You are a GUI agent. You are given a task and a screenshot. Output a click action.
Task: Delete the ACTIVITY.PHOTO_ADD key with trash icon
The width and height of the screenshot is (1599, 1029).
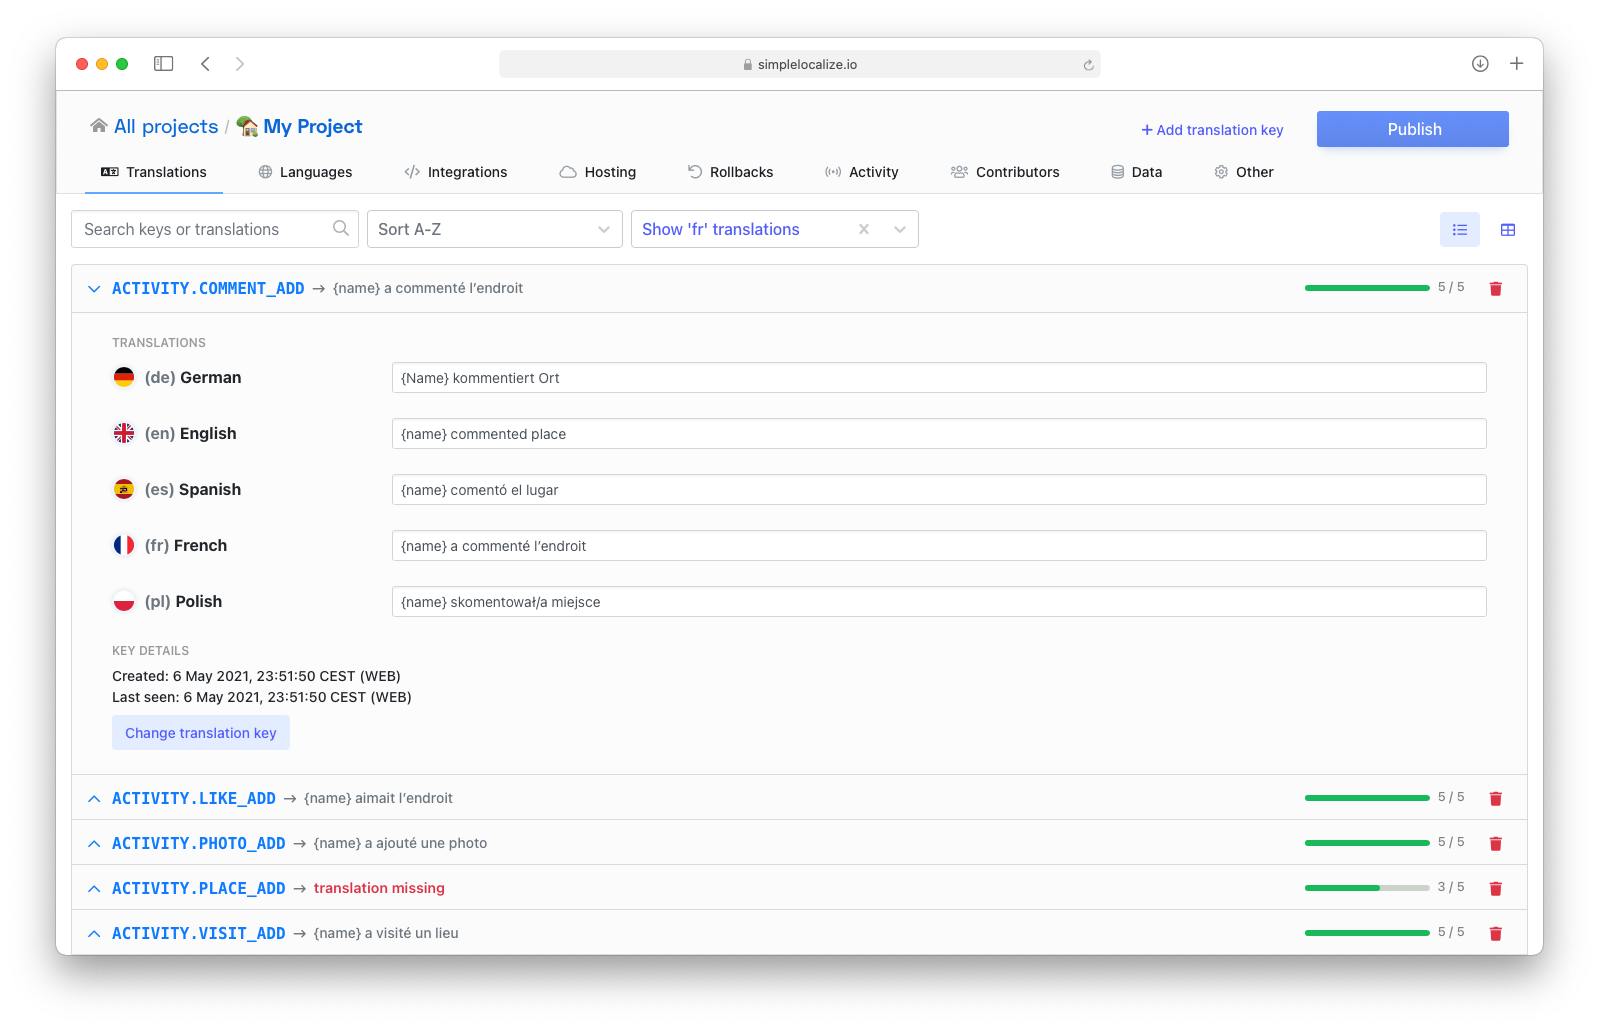(x=1496, y=844)
